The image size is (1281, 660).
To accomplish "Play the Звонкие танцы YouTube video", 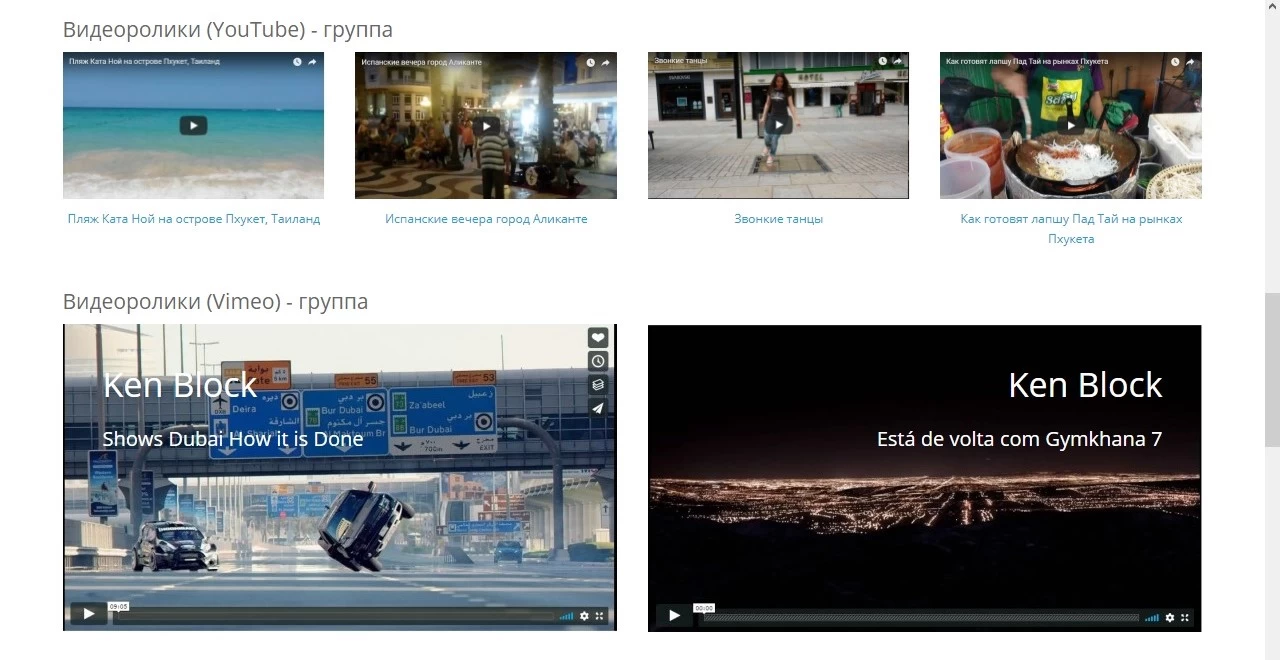I will pos(778,125).
